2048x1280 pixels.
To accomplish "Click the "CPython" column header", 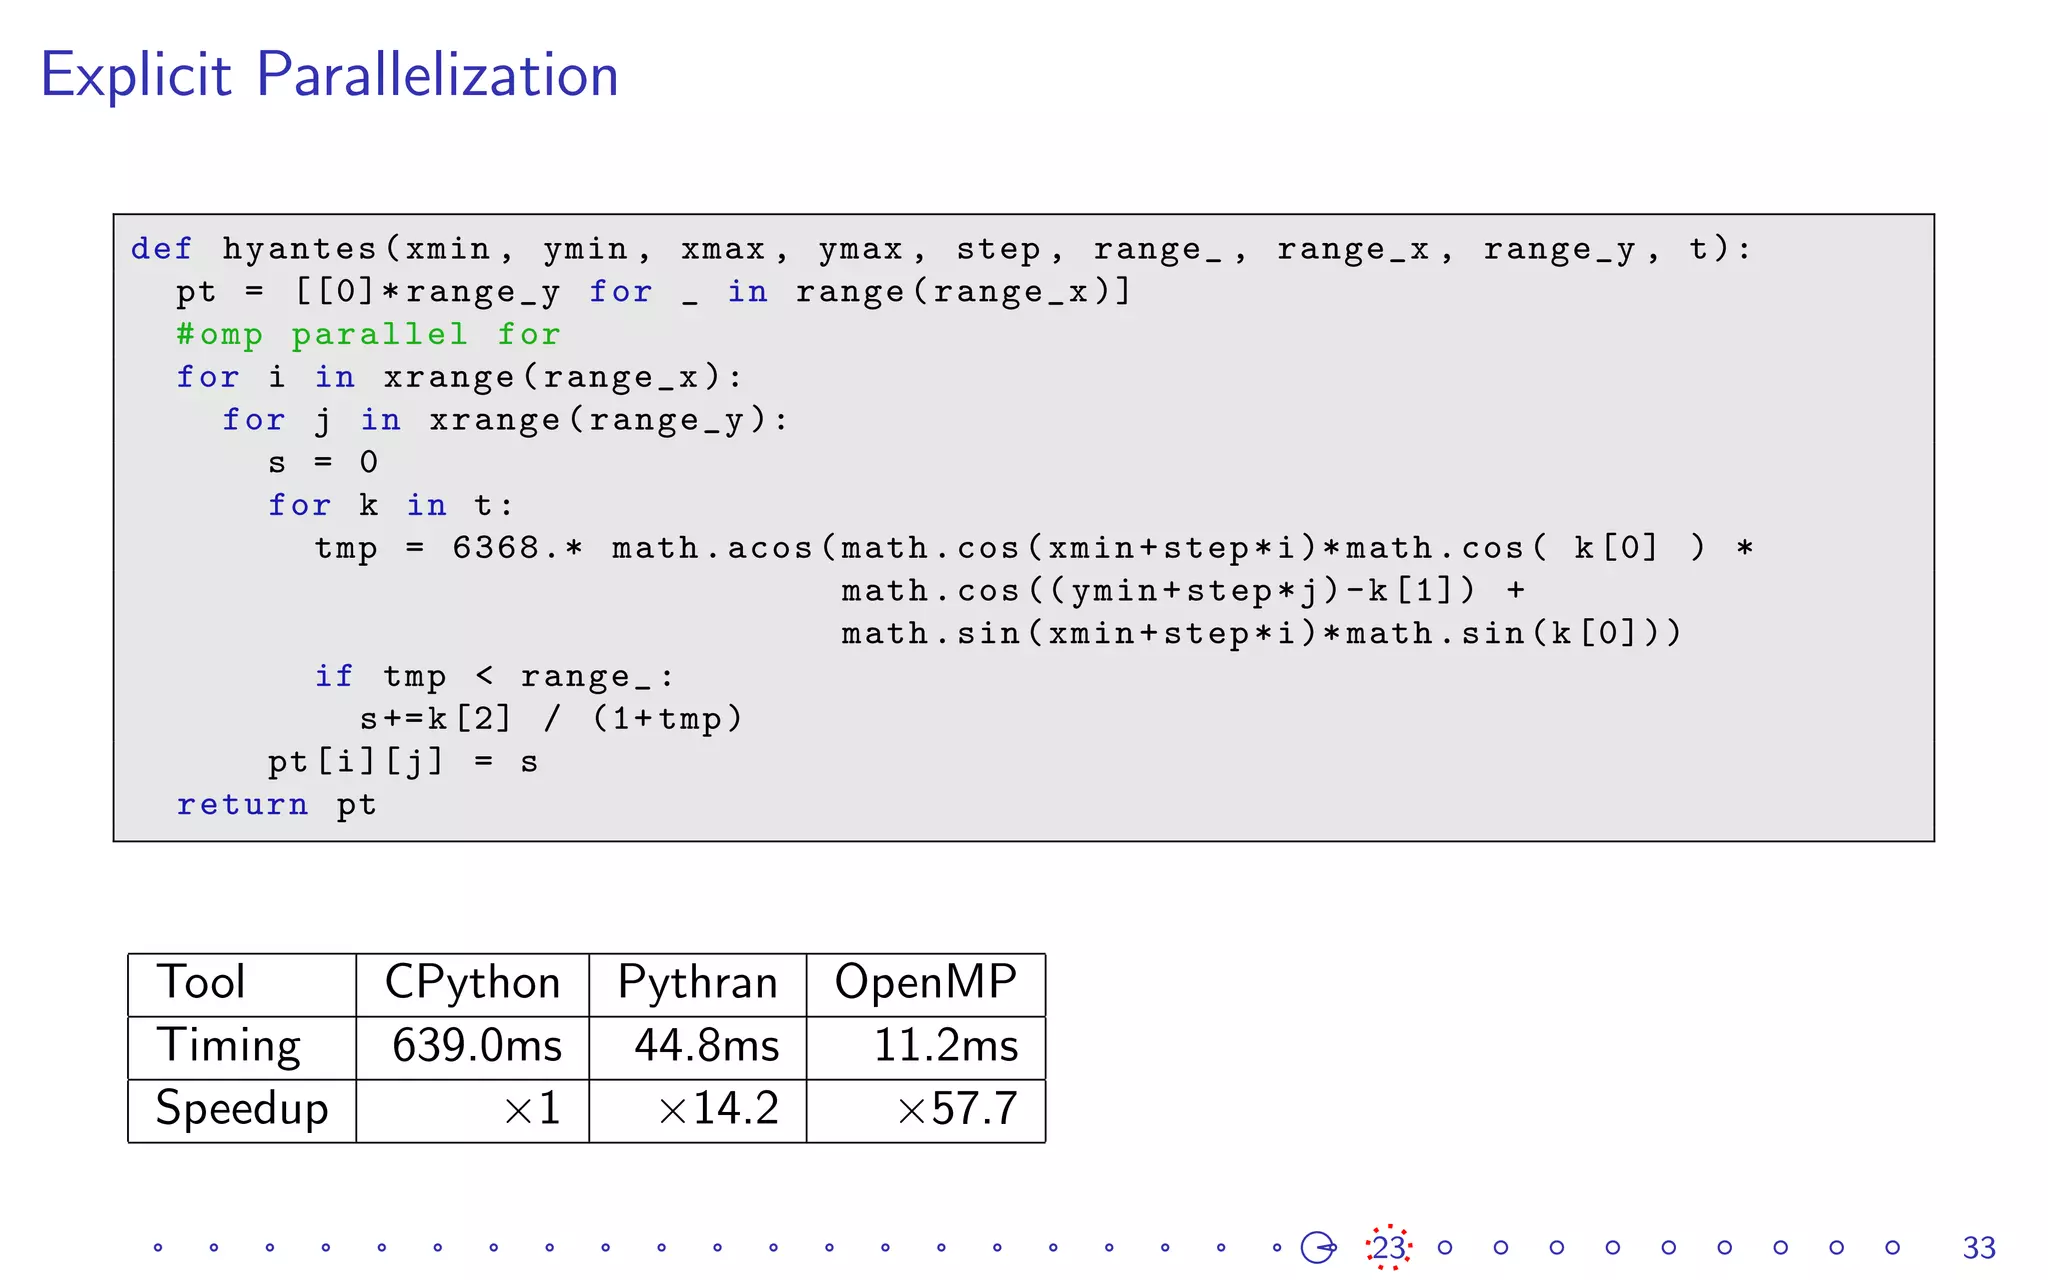I will tap(473, 985).
